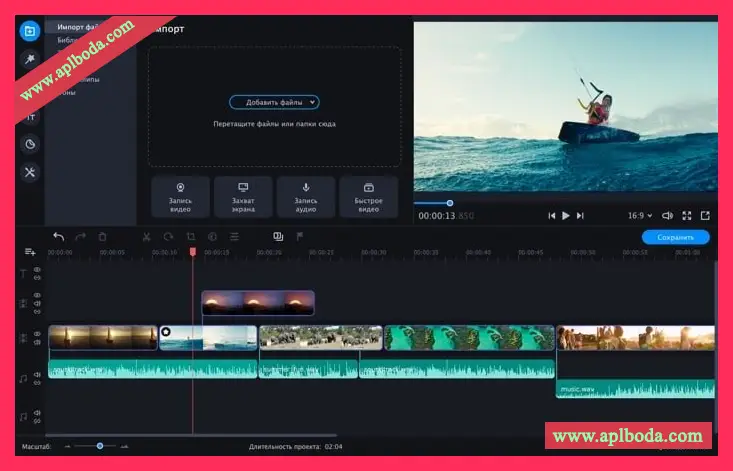Hide the overlay video track with its eye icon
Screen dimensions: 733x471
[37, 295]
